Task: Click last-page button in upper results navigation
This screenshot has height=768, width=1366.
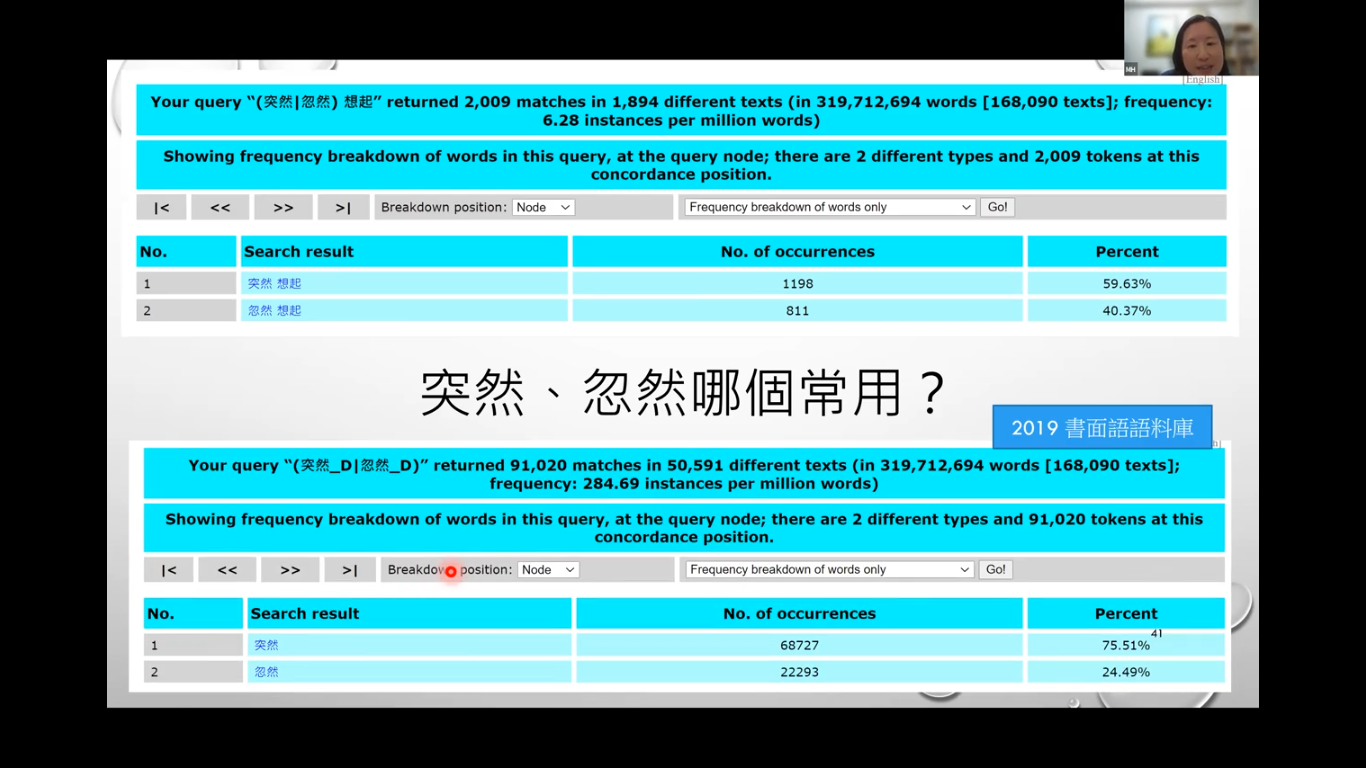Action: [x=343, y=207]
